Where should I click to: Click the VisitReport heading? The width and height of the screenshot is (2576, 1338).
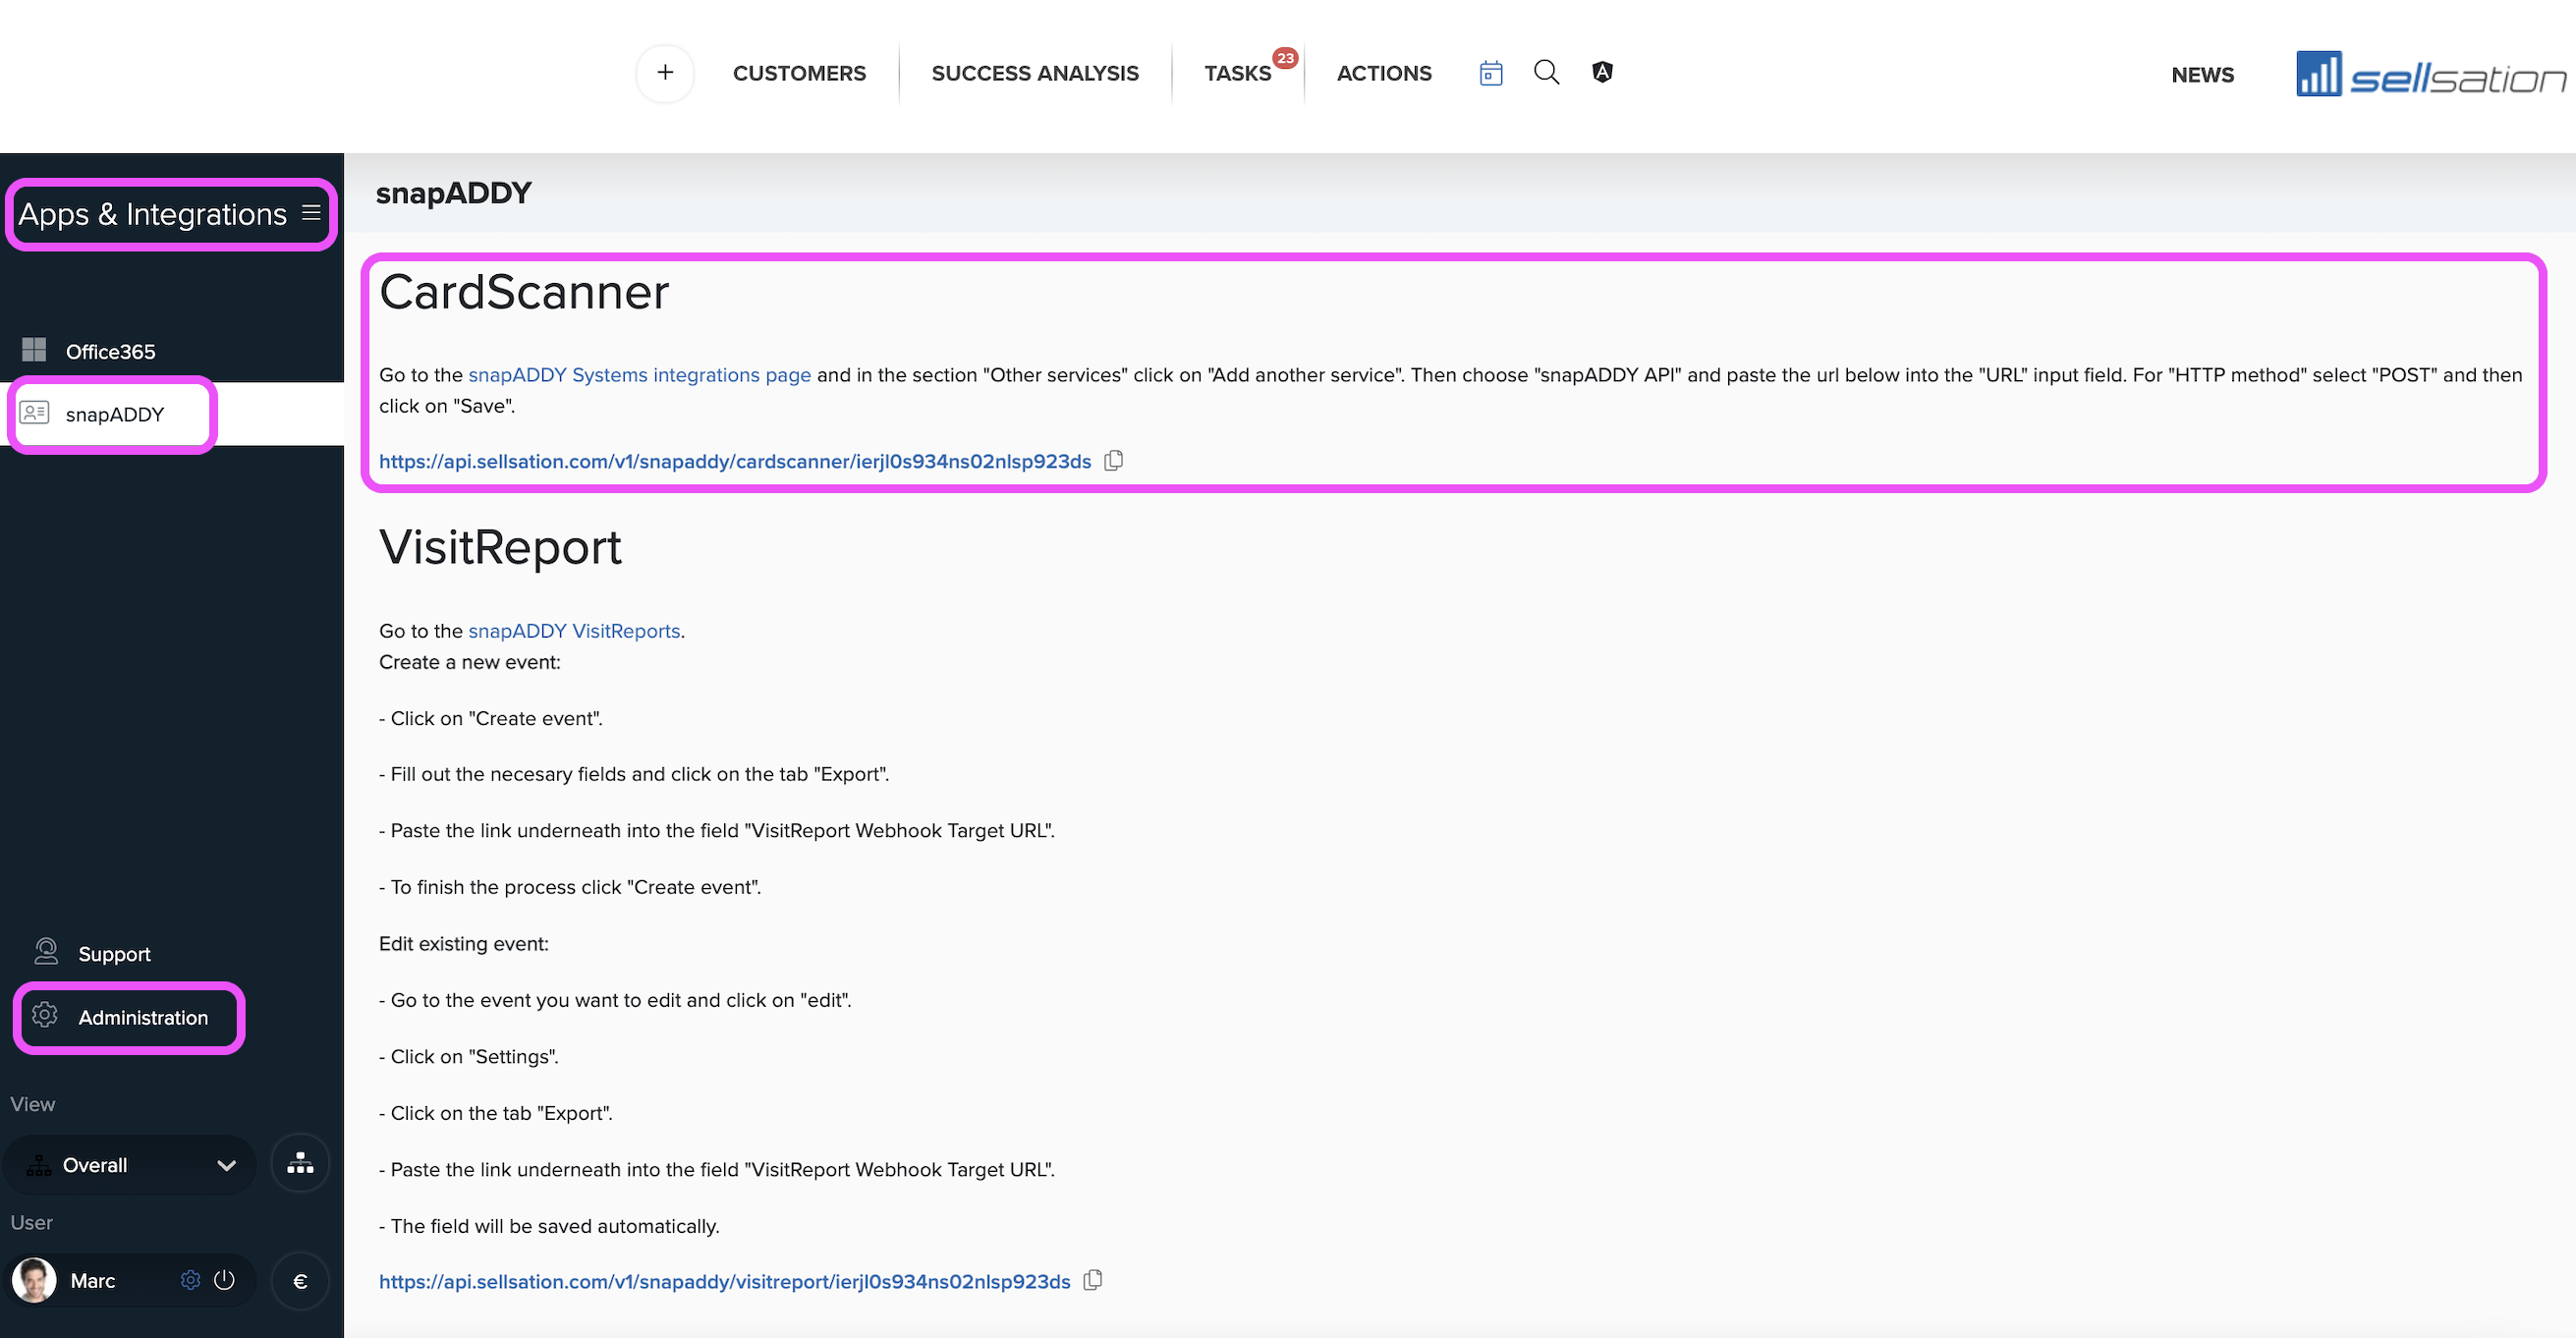tap(500, 547)
